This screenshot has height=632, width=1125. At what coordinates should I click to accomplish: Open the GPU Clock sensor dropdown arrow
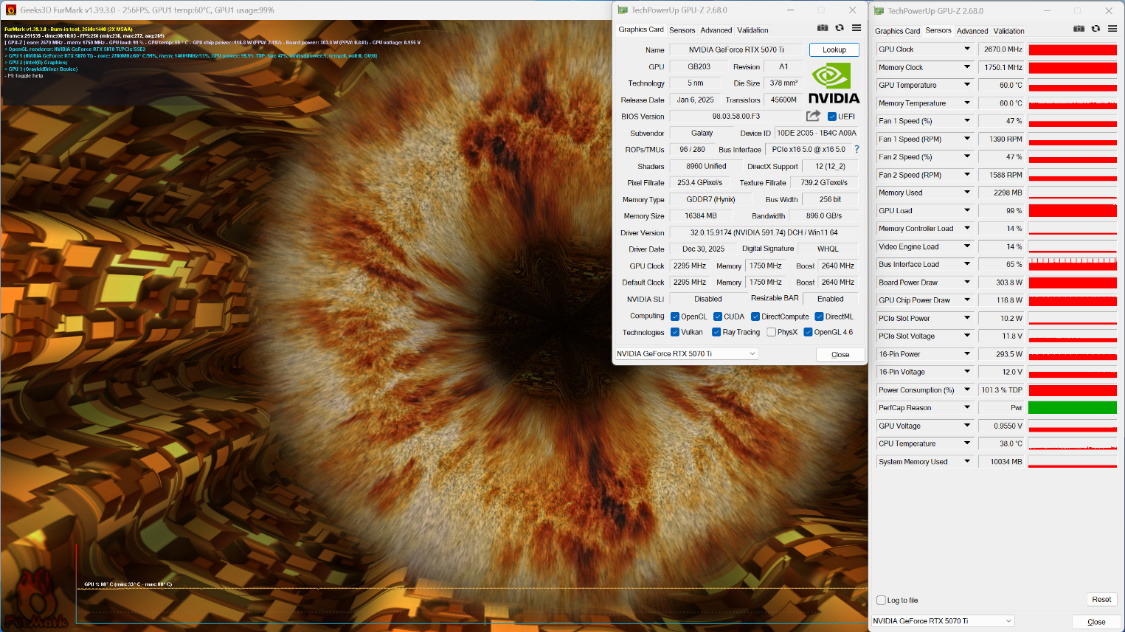[x=966, y=49]
